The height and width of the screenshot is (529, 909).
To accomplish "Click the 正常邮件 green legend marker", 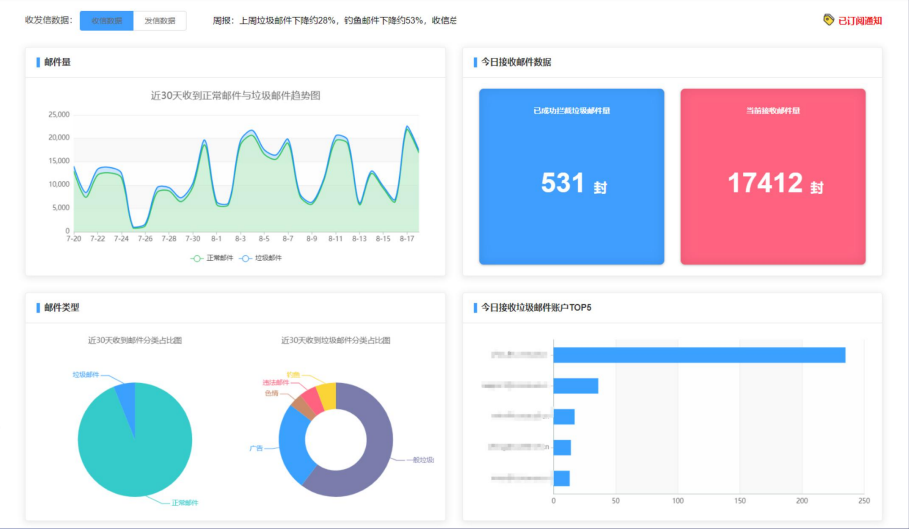I will 197,258.
